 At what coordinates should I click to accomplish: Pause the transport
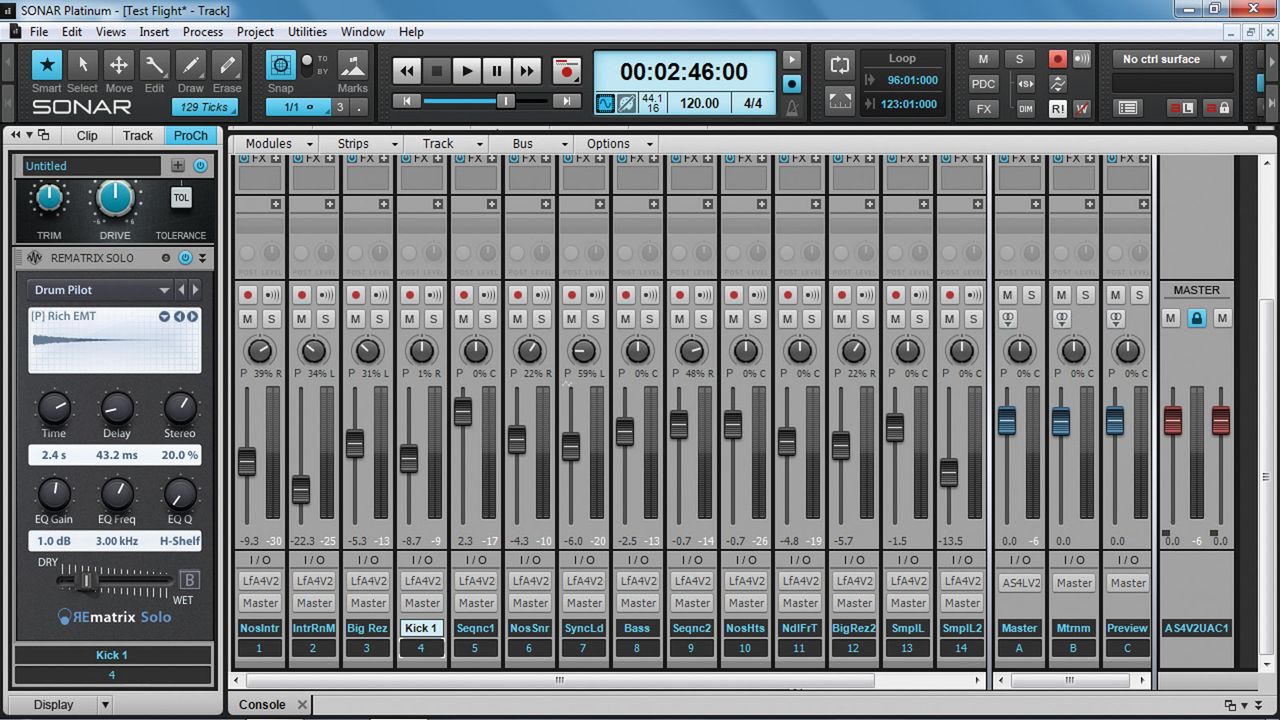point(496,71)
